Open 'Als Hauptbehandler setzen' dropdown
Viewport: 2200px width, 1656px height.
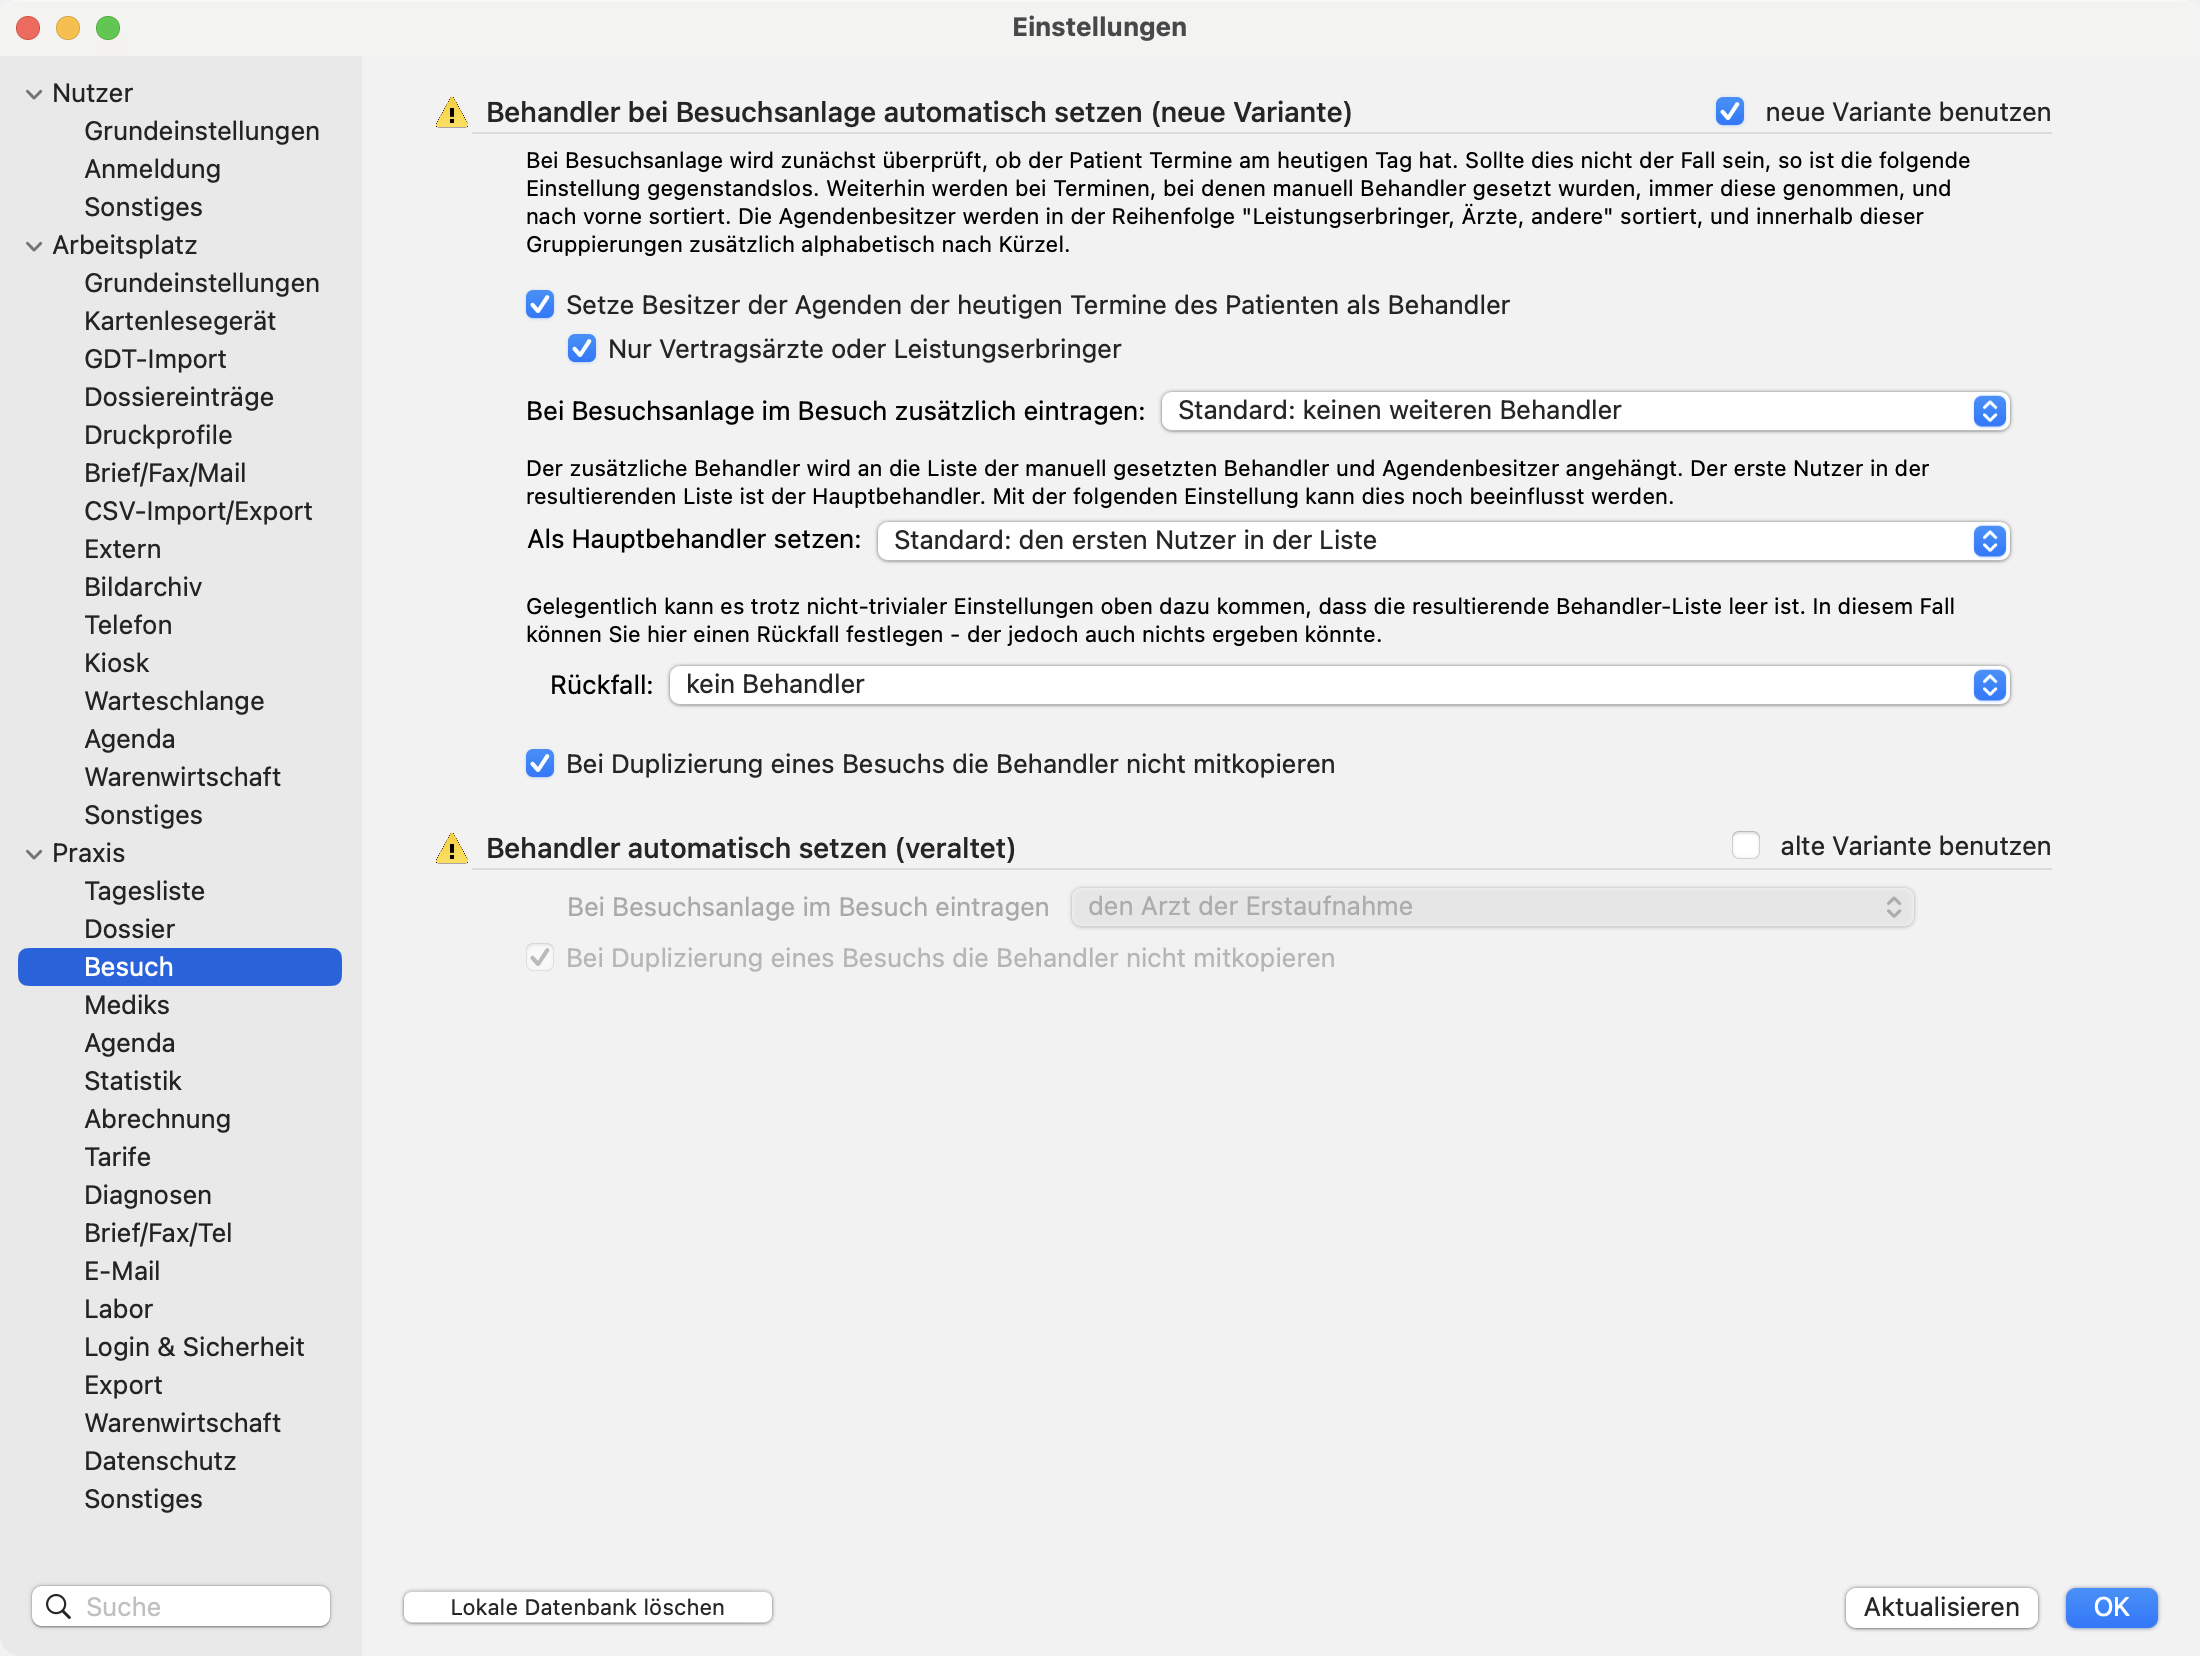[x=1443, y=541]
